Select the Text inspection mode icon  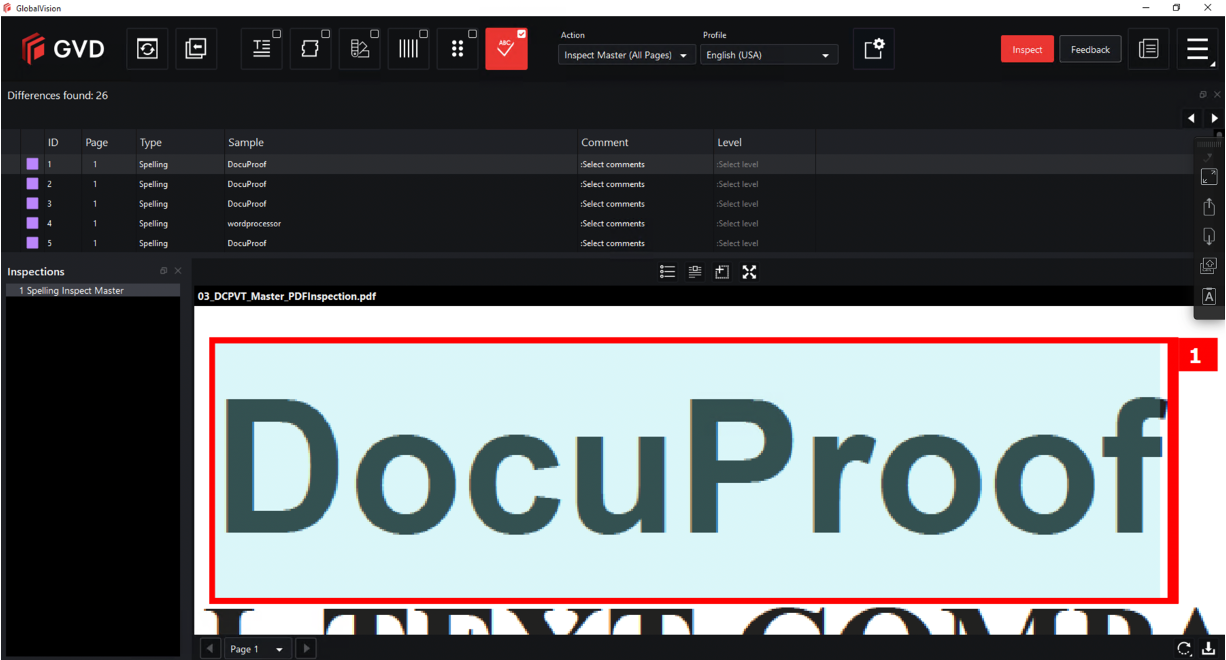pyautogui.click(x=261, y=49)
